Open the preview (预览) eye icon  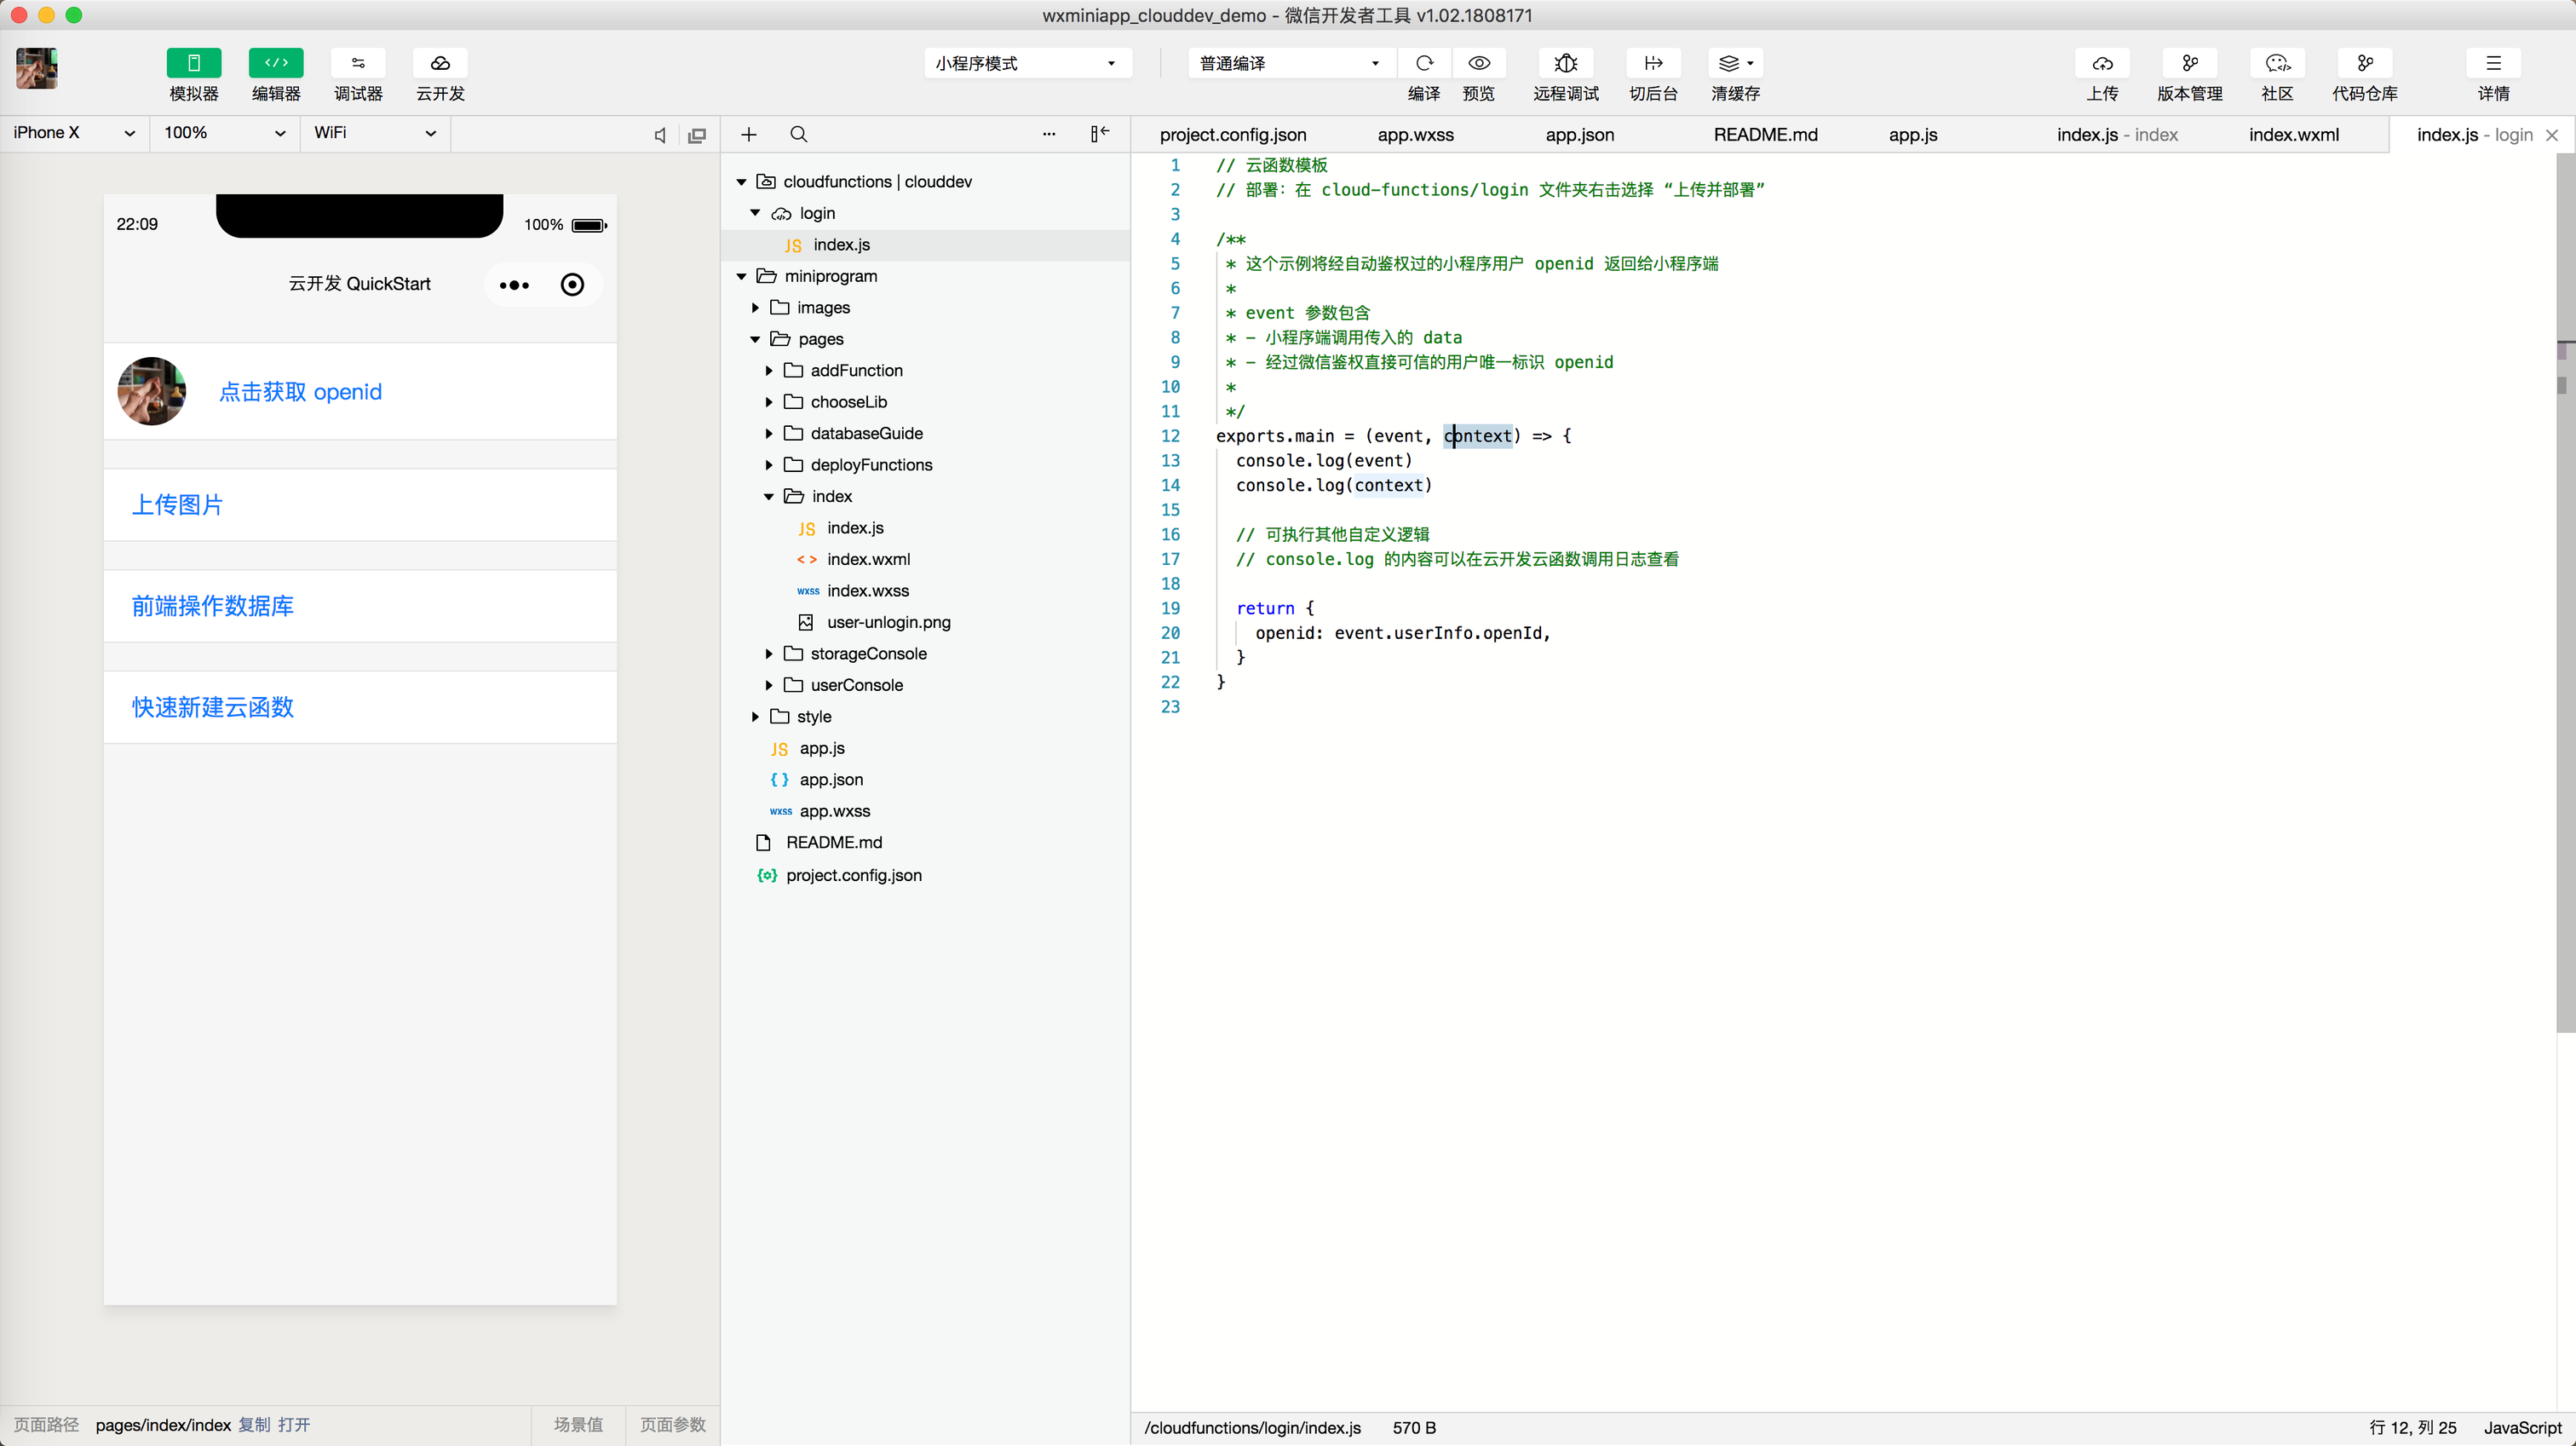1478,63
